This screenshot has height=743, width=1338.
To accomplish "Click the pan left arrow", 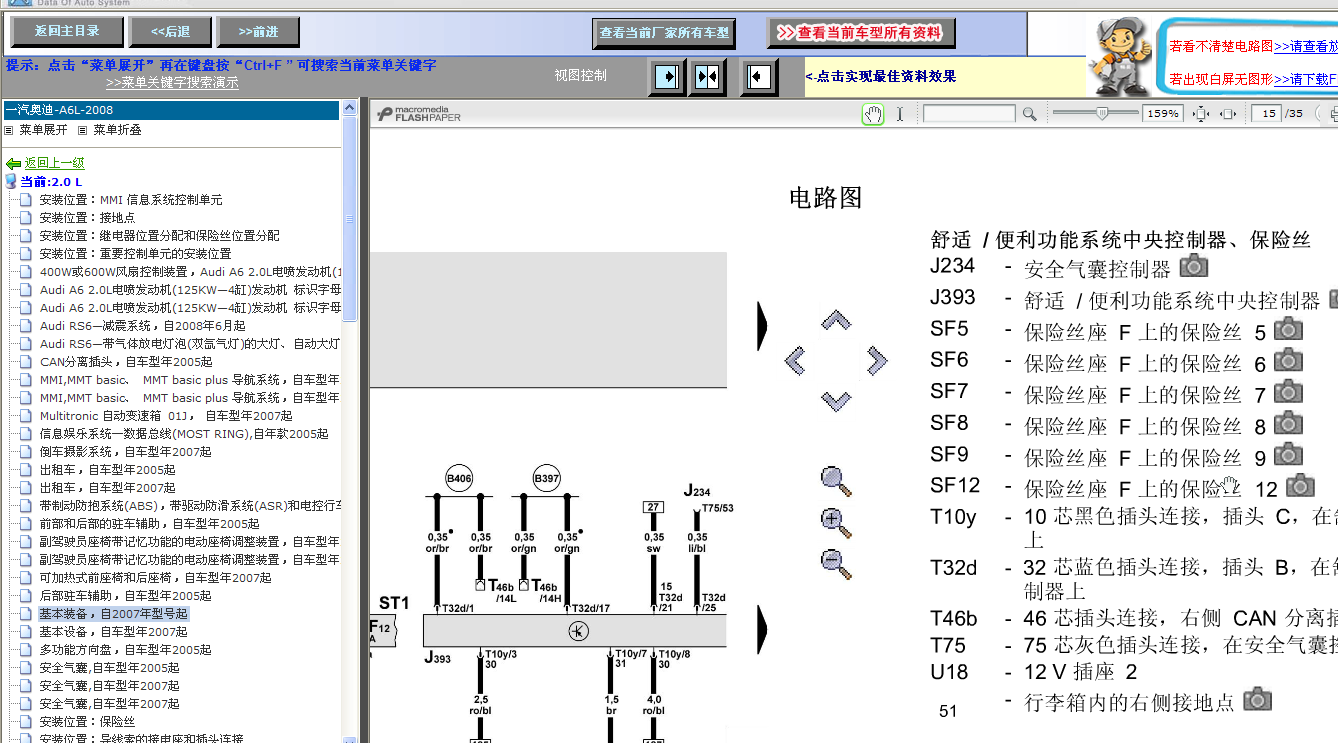I will click(x=796, y=360).
